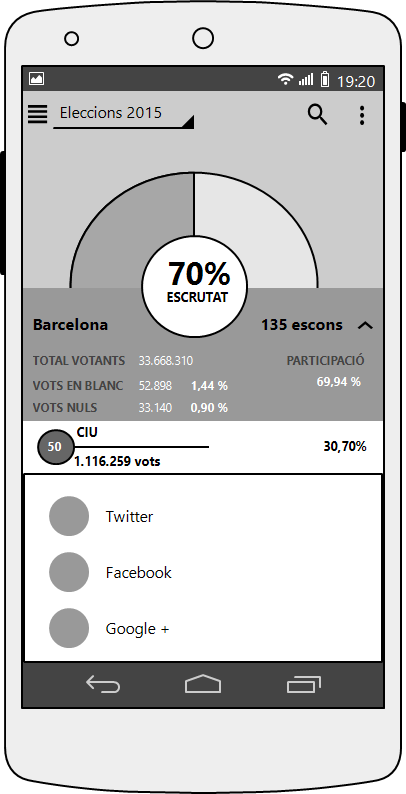Select the Twitter circle icon
This screenshot has width=406, height=794.
[x=69, y=516]
